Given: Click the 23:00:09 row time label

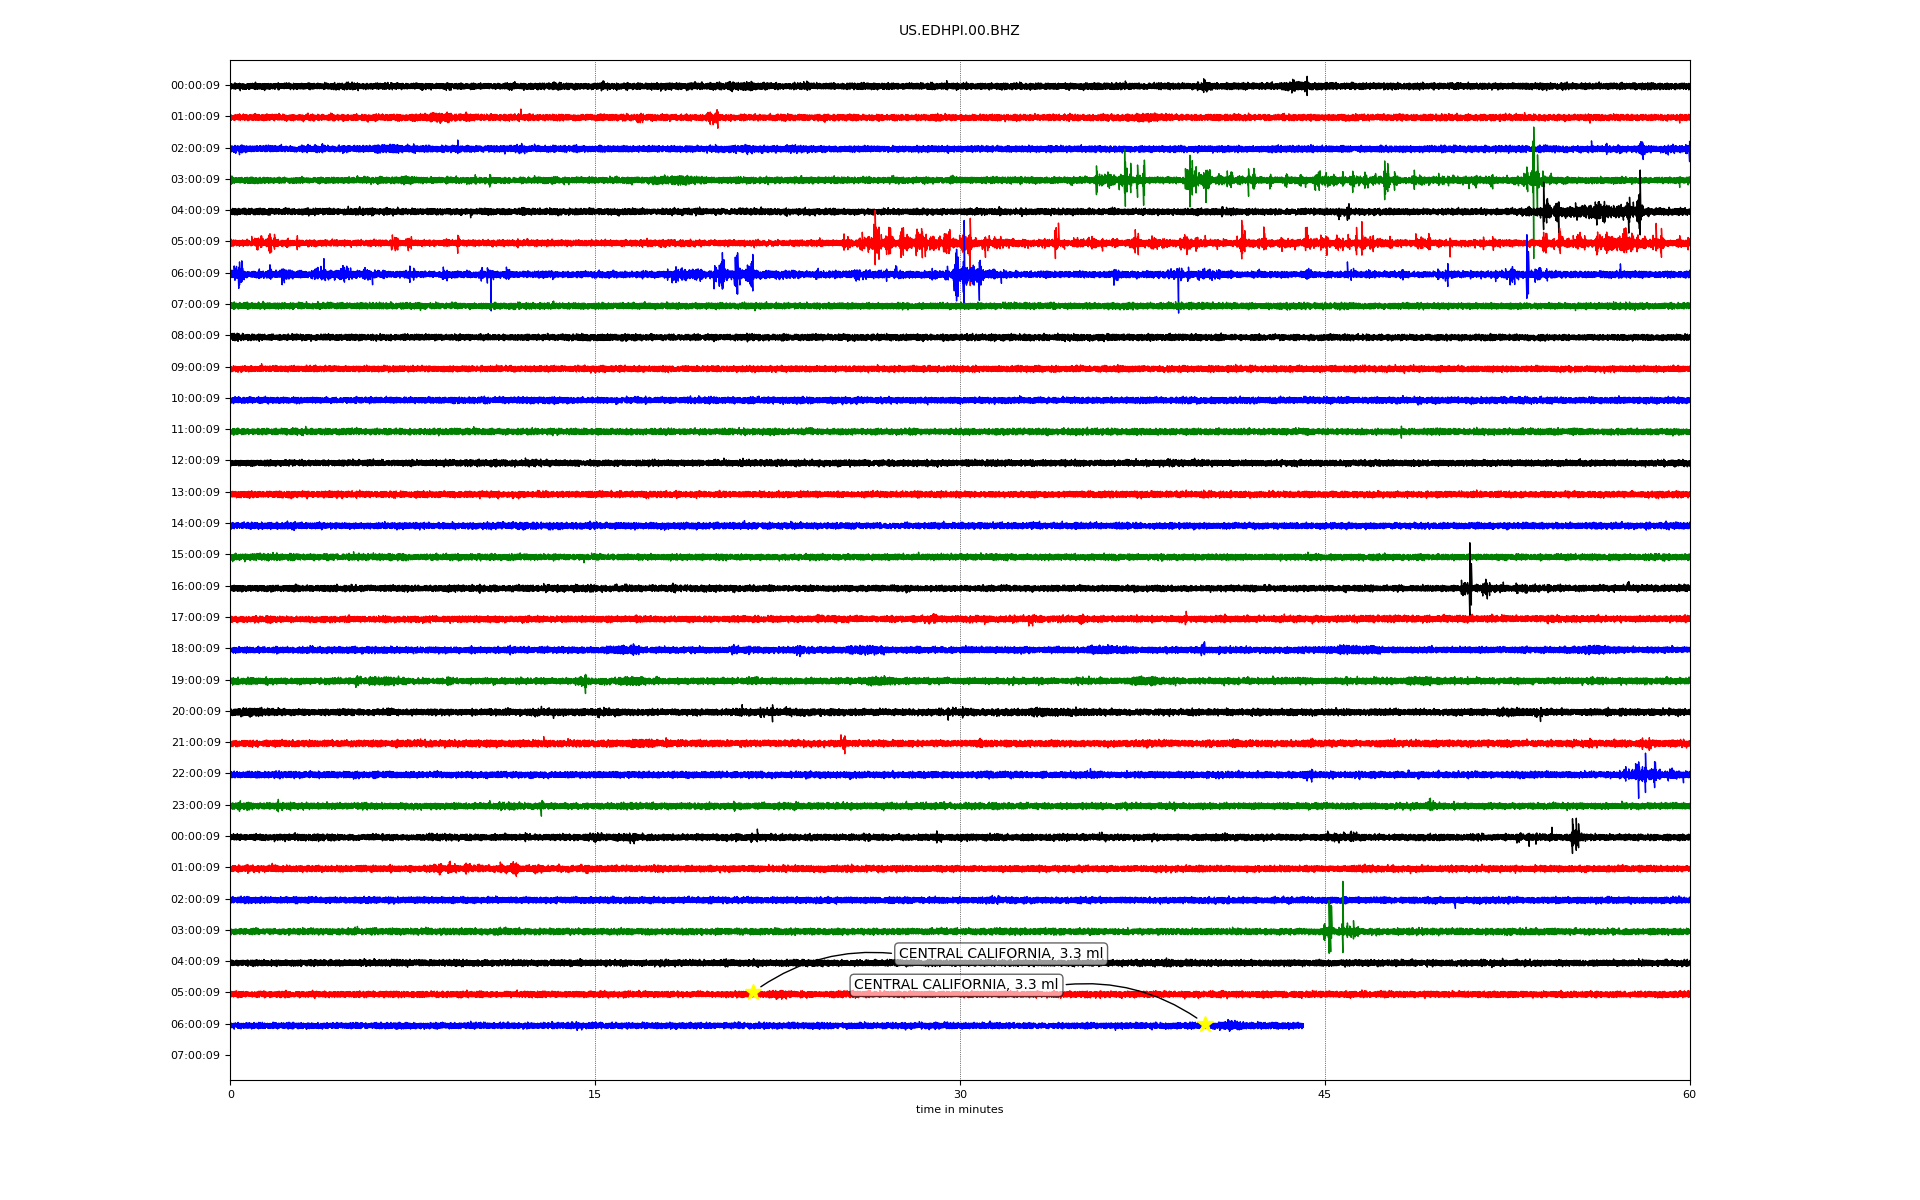Looking at the screenshot, I should point(195,806).
